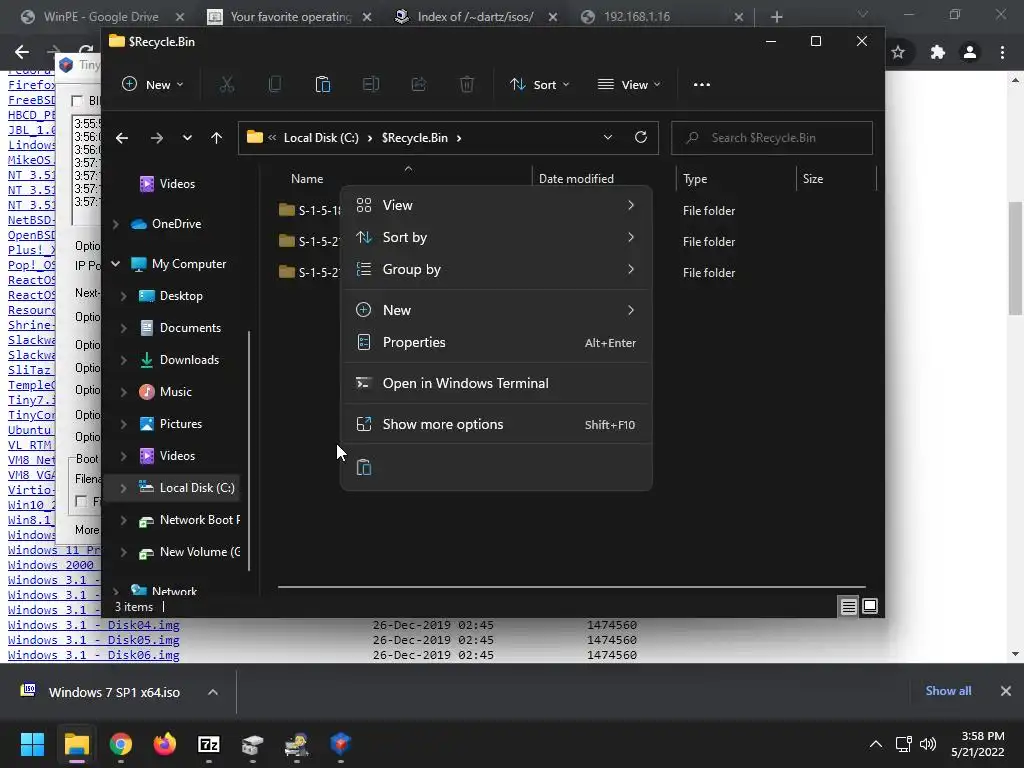The image size is (1024, 768).
Task: Switch to large thumbnails view icon
Action: [870, 607]
